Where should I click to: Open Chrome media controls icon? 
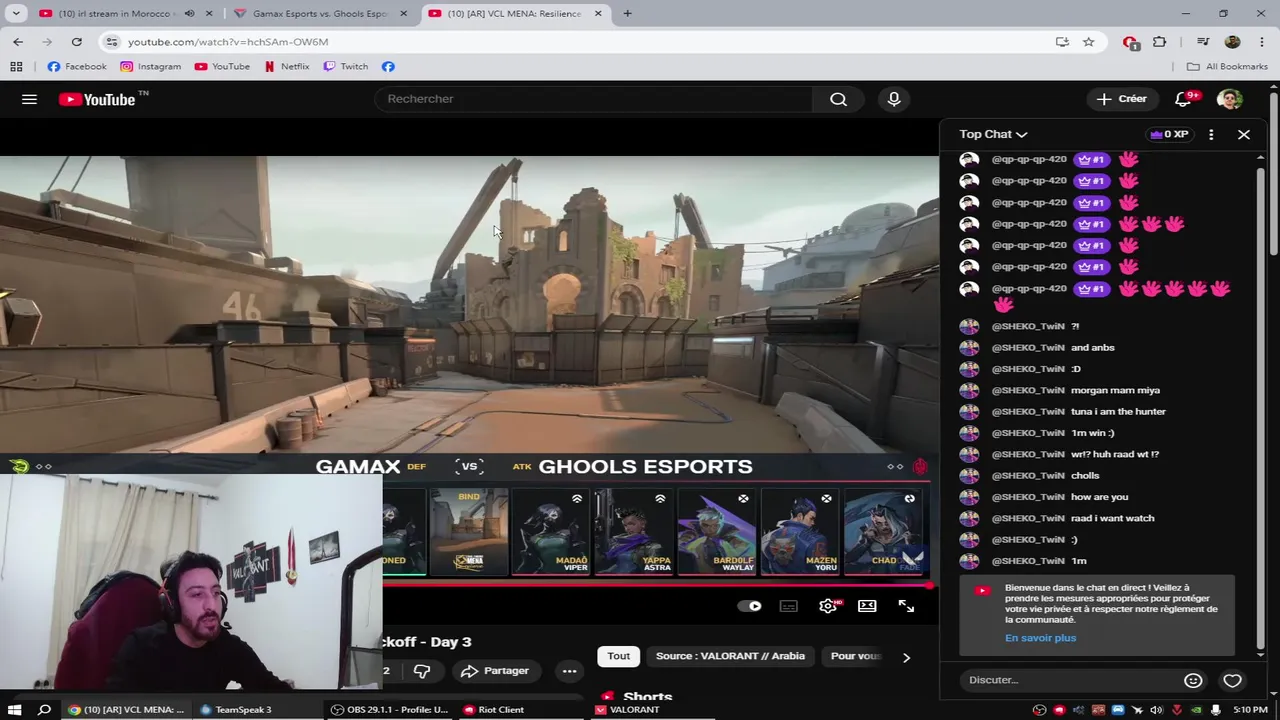coord(1203,42)
